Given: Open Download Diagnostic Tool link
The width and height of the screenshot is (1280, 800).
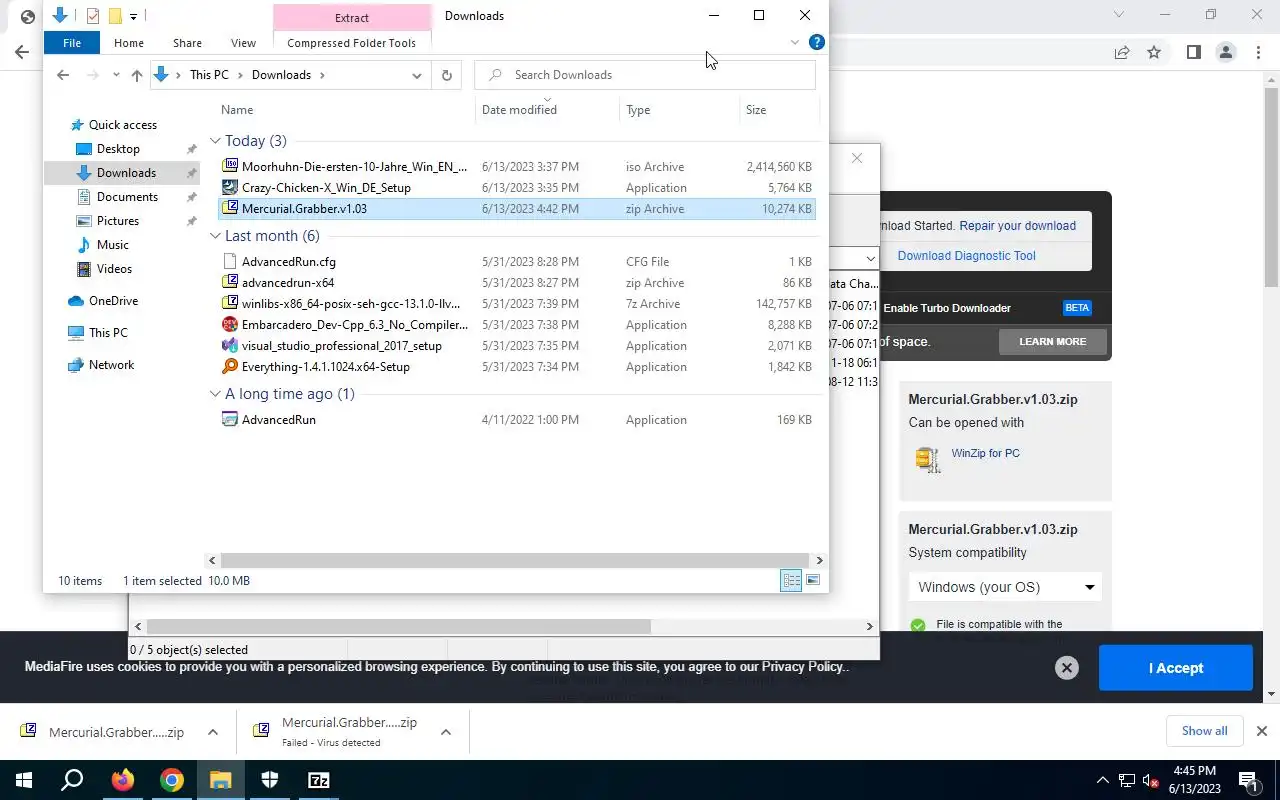Looking at the screenshot, I should 967,256.
